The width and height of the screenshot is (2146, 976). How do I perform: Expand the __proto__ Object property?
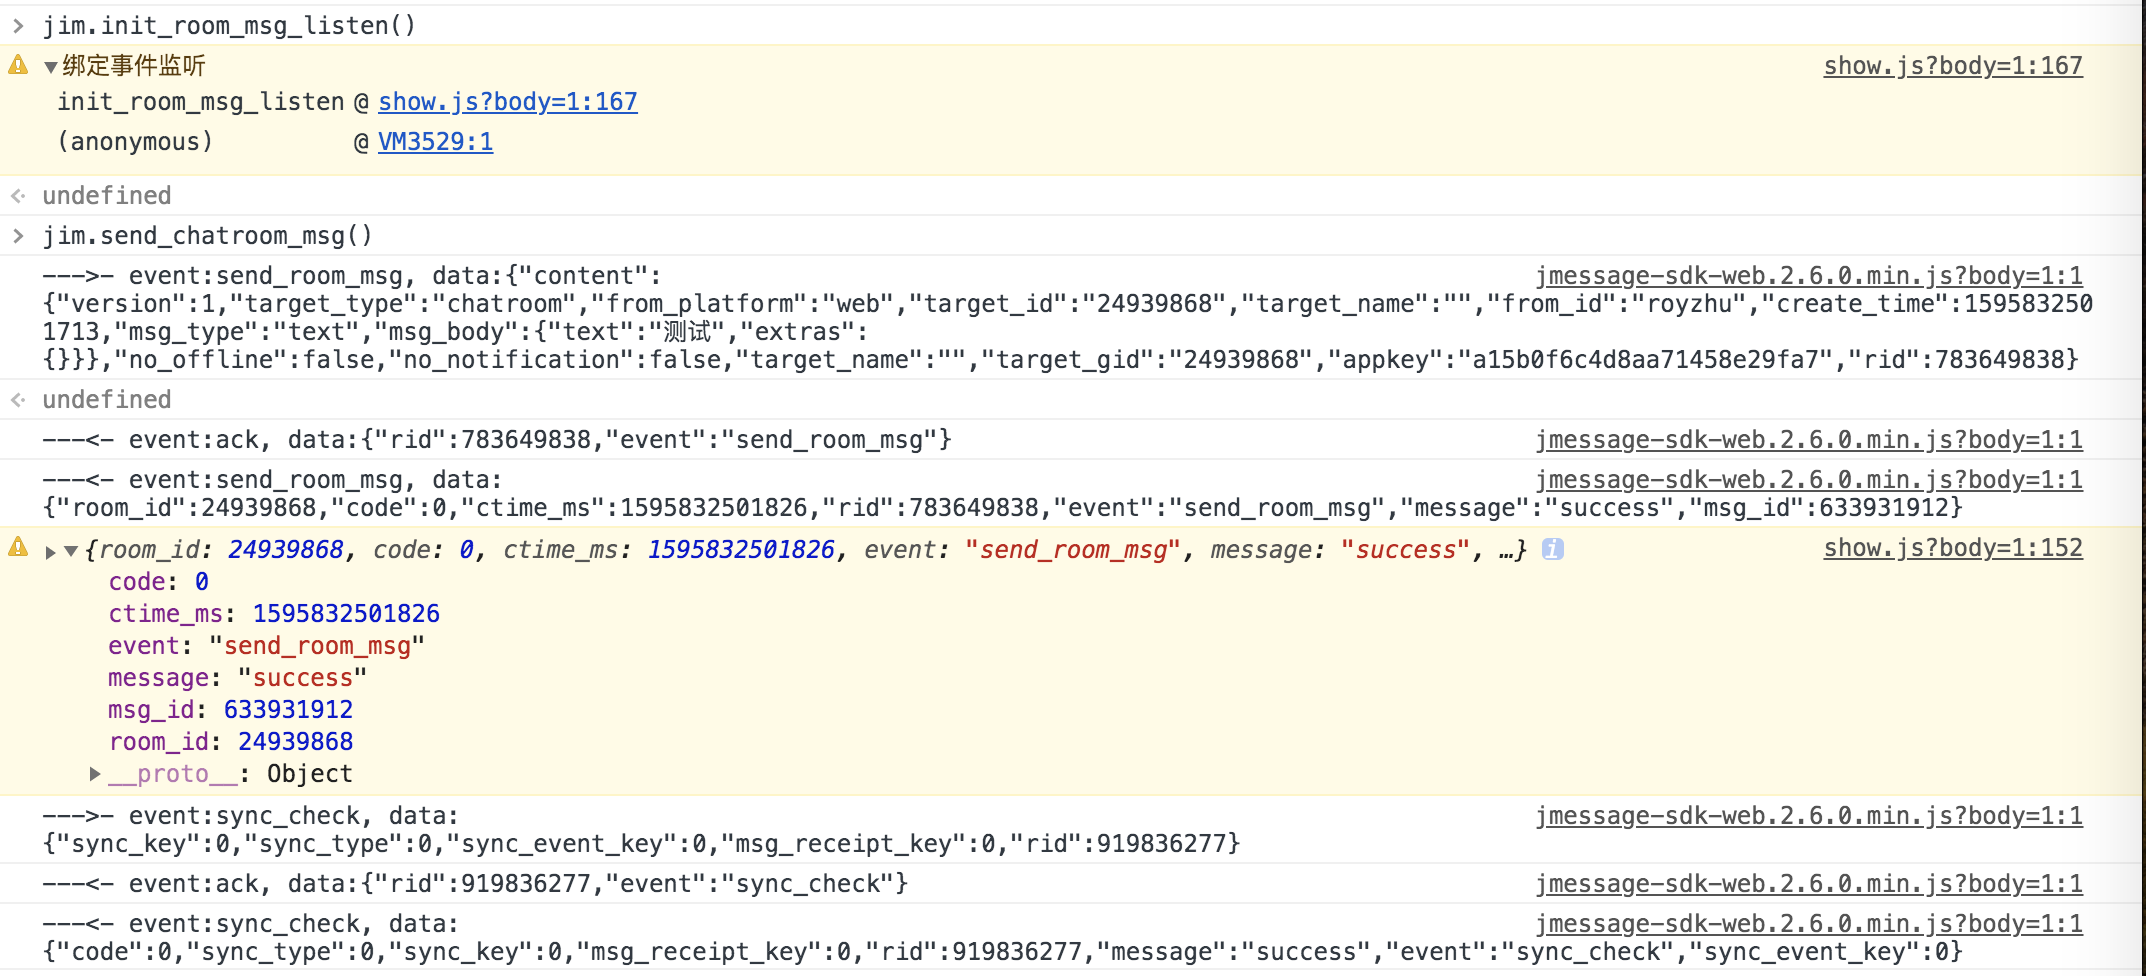(95, 774)
